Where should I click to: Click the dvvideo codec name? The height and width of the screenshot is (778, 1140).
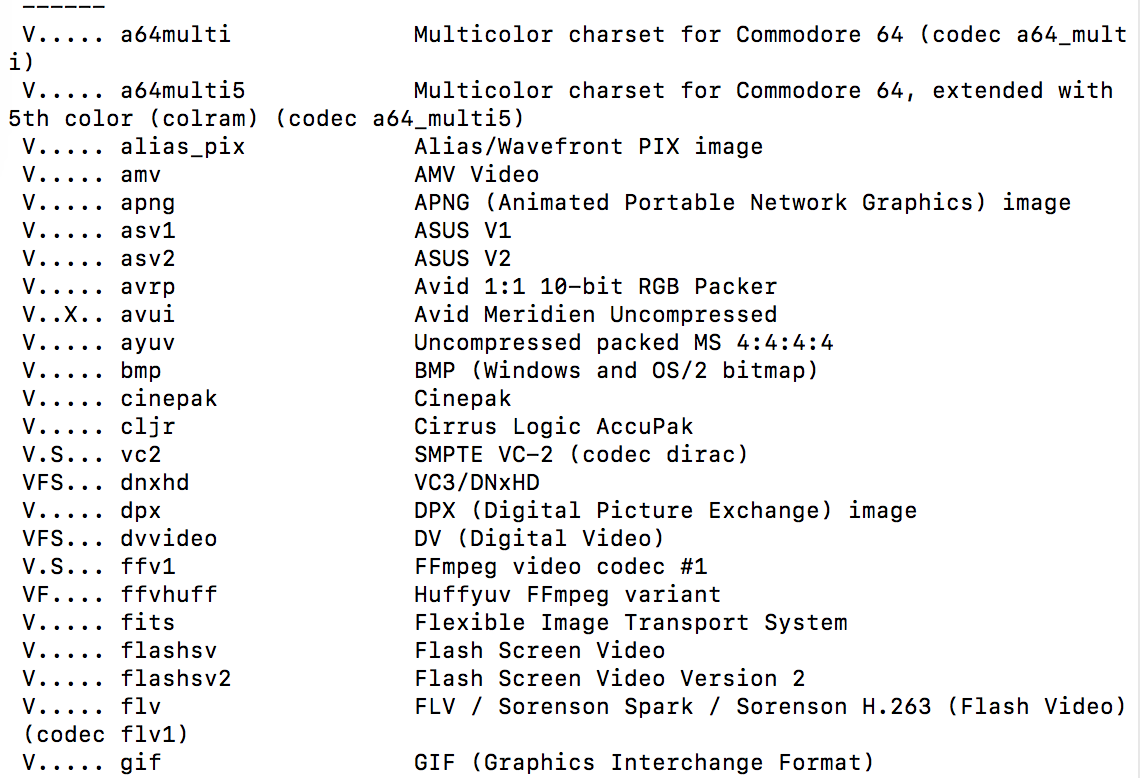pos(169,539)
